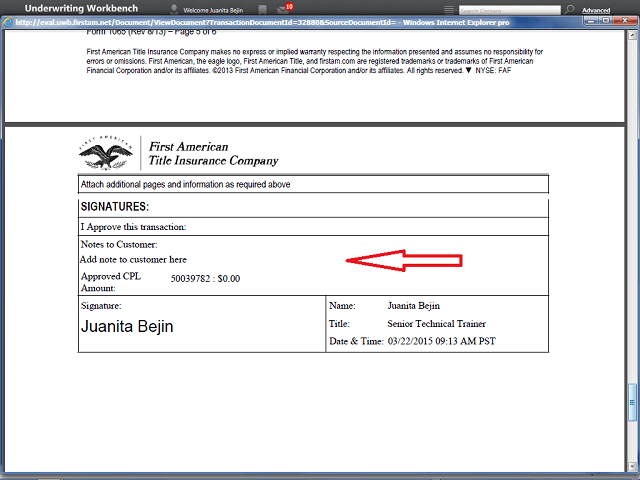Click scrollbar up arrow in document viewer
Viewport: 640px width, 480px height.
[632, 36]
